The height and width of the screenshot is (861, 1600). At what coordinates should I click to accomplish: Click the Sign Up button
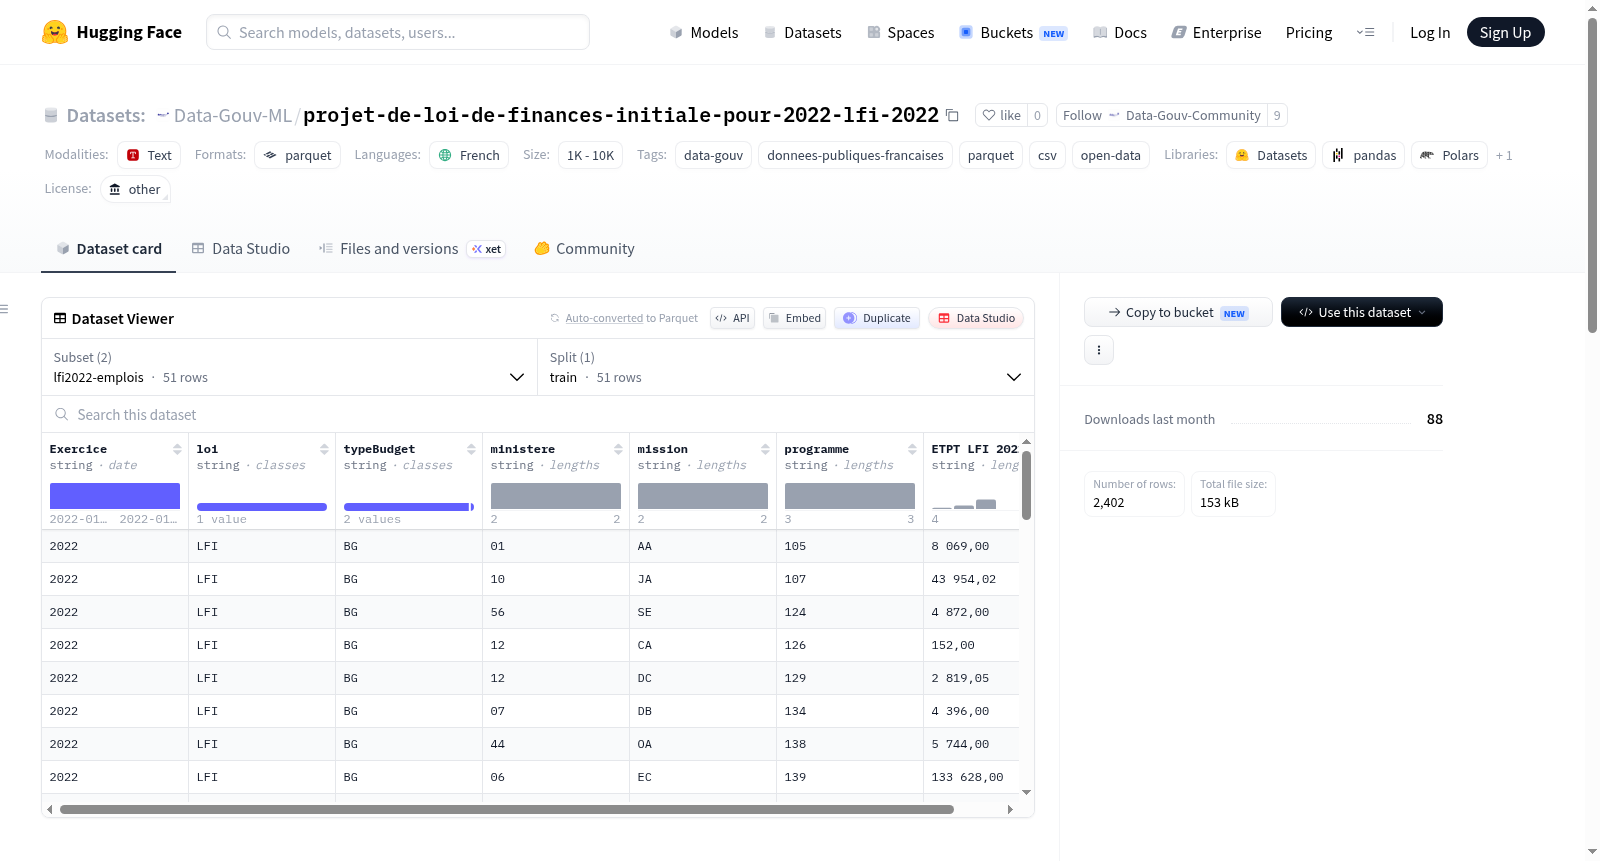(1505, 32)
